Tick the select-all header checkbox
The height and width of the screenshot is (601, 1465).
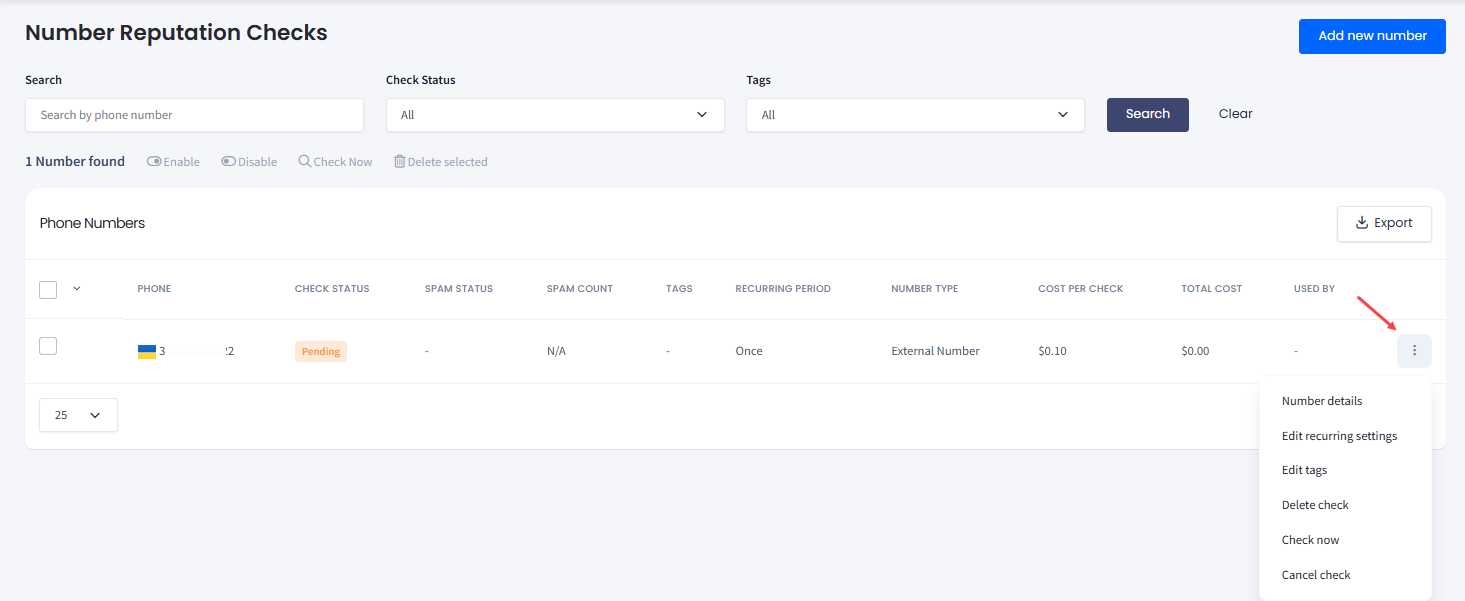(48, 289)
